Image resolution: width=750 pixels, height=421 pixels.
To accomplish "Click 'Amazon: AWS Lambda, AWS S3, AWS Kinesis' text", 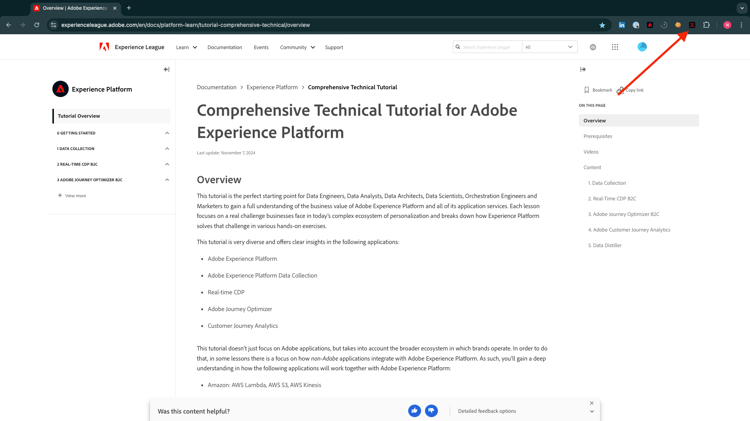I will click(264, 385).
